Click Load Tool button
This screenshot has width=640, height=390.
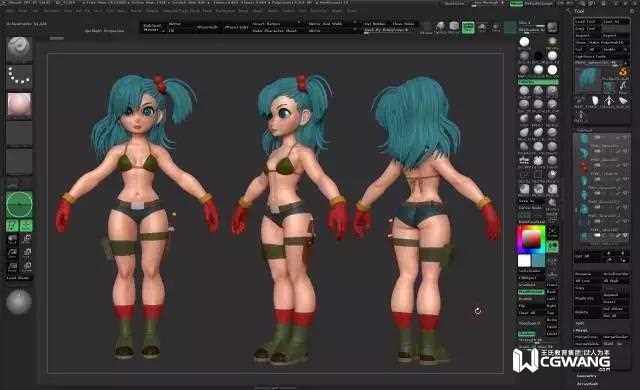(x=587, y=22)
